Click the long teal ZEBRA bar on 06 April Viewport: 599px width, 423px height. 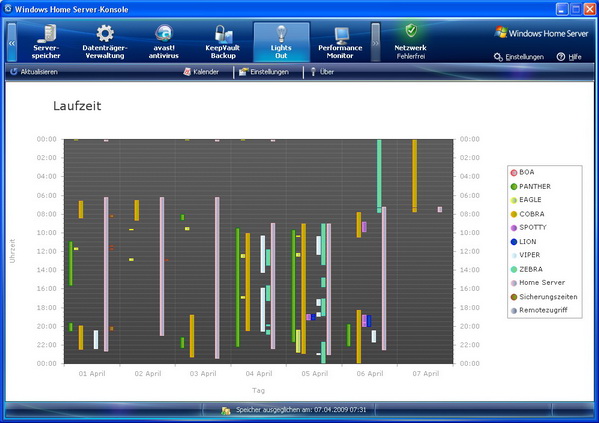[x=379, y=176]
